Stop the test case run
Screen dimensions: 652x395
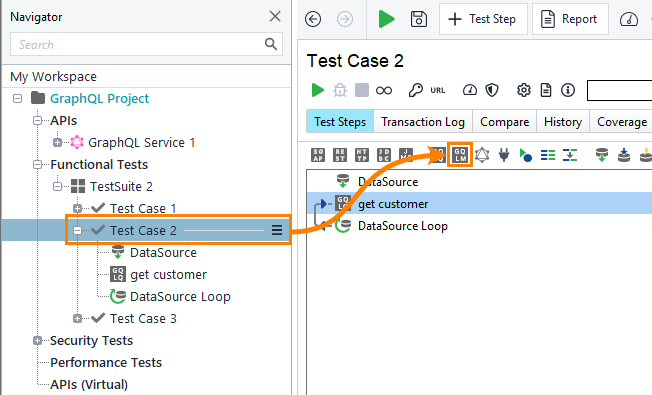click(x=362, y=90)
